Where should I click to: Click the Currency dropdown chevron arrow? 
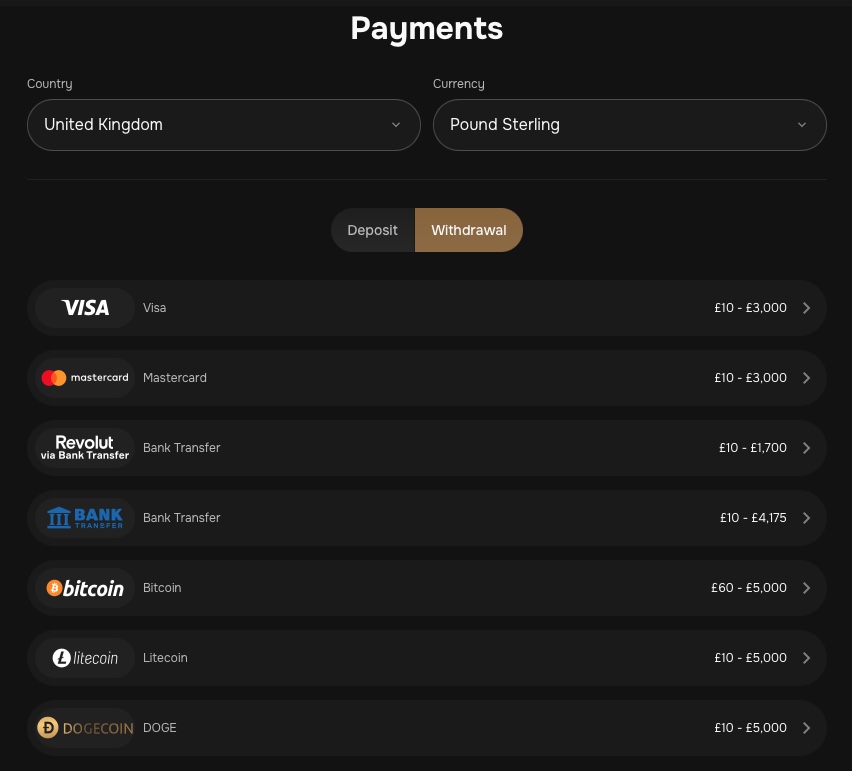click(x=801, y=124)
